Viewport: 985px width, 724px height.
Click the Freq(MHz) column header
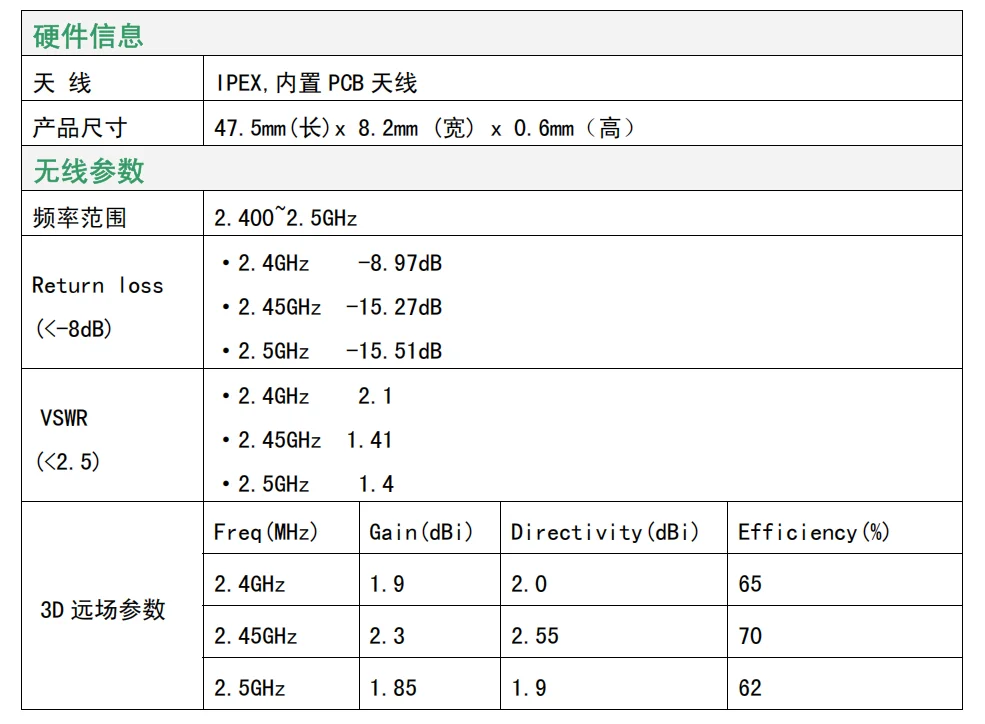pyautogui.click(x=266, y=532)
